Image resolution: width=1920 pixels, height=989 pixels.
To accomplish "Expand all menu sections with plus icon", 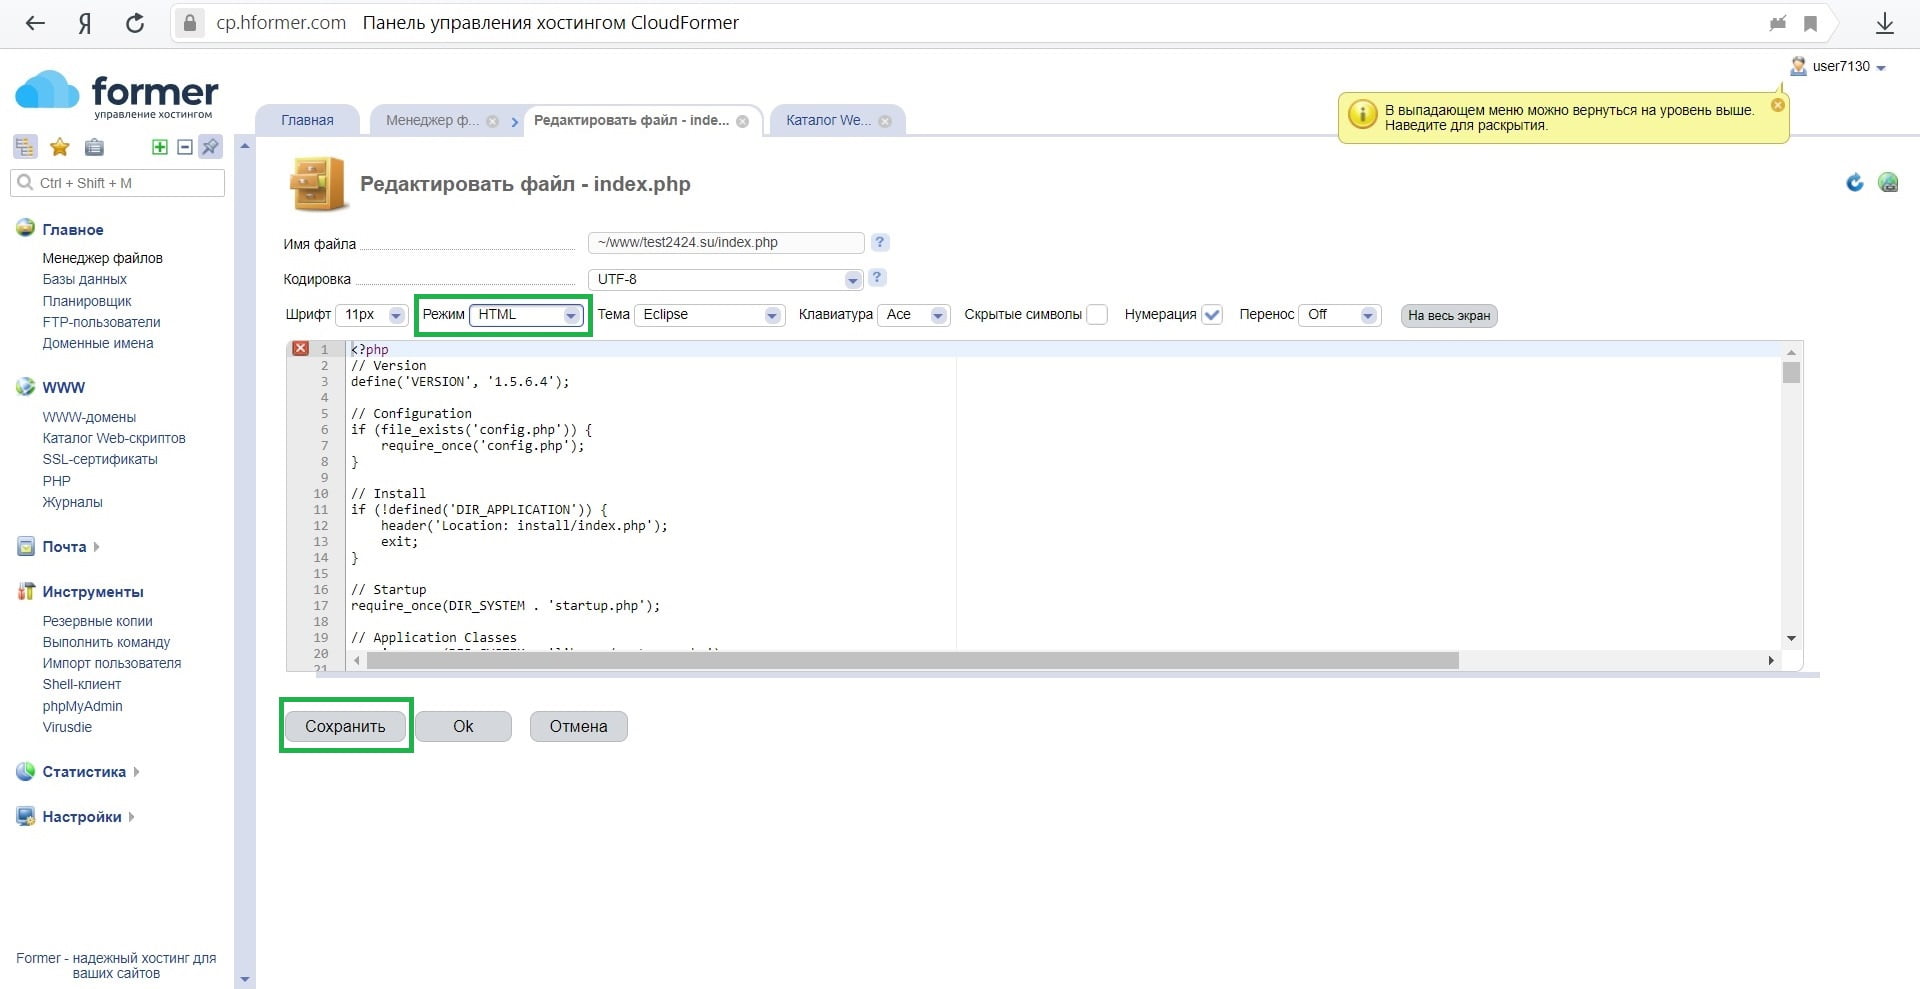I will coord(159,147).
